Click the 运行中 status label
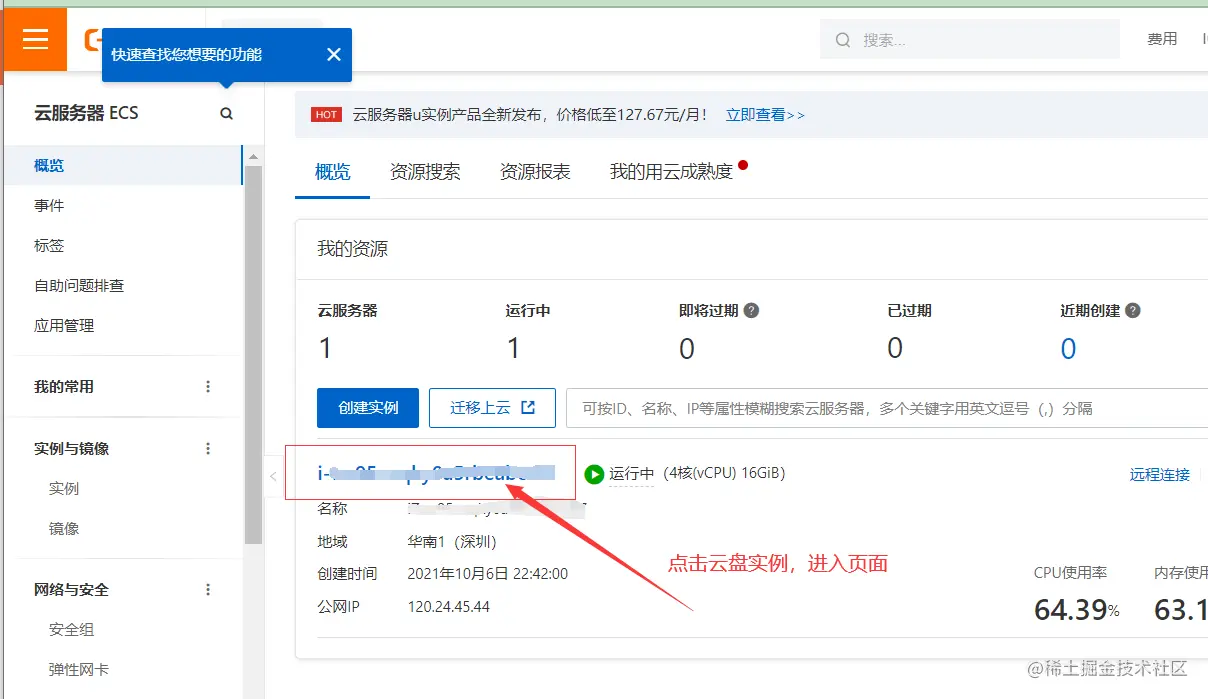 [x=631, y=474]
